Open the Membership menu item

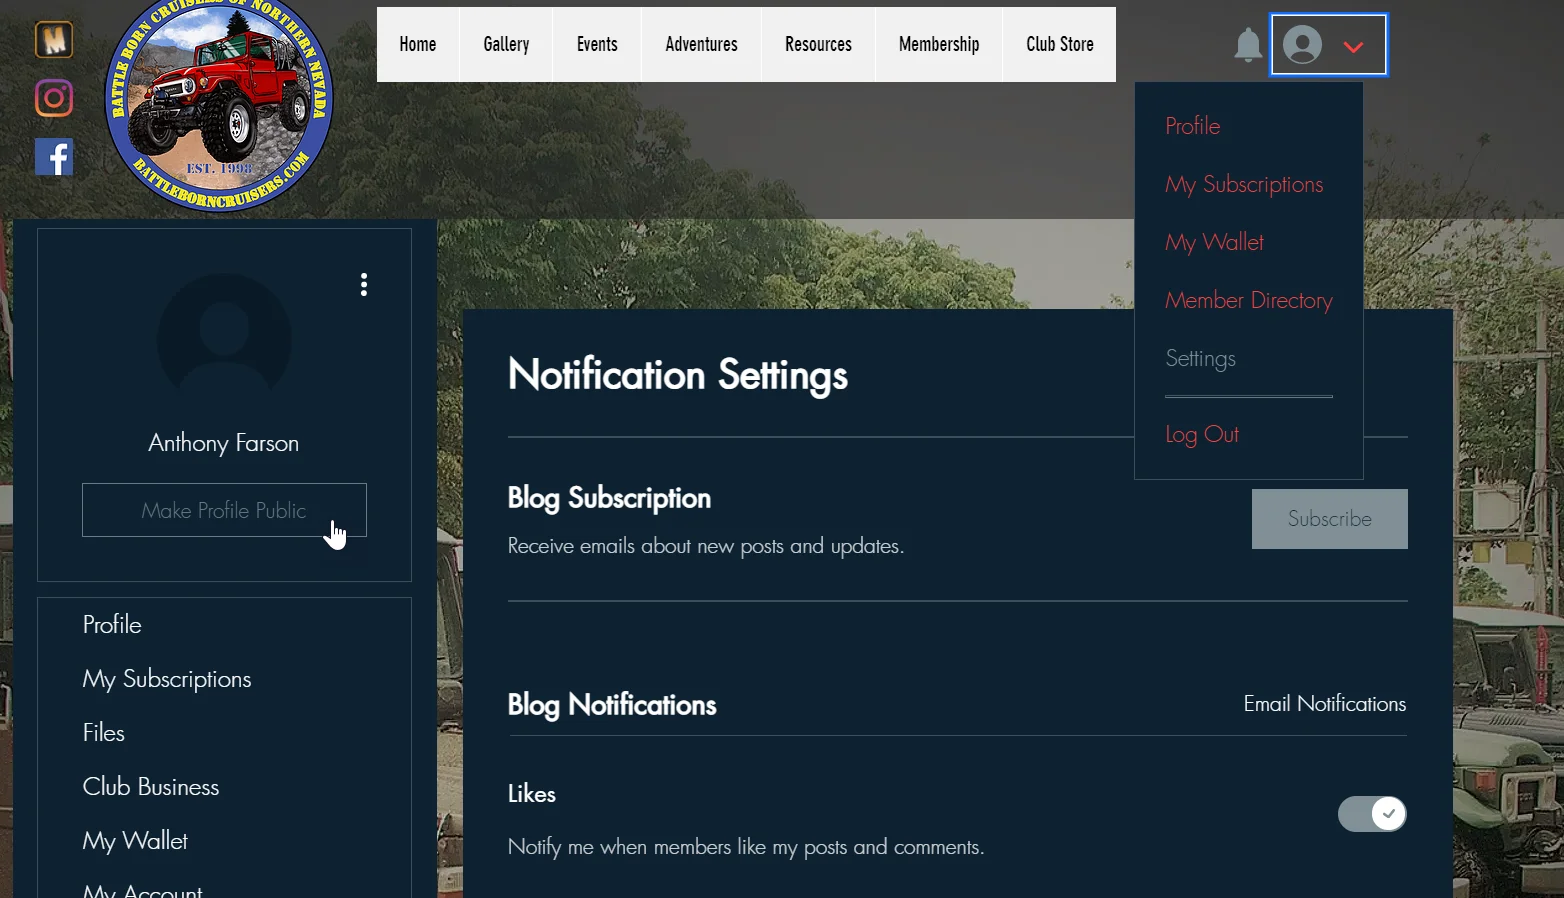coord(938,45)
